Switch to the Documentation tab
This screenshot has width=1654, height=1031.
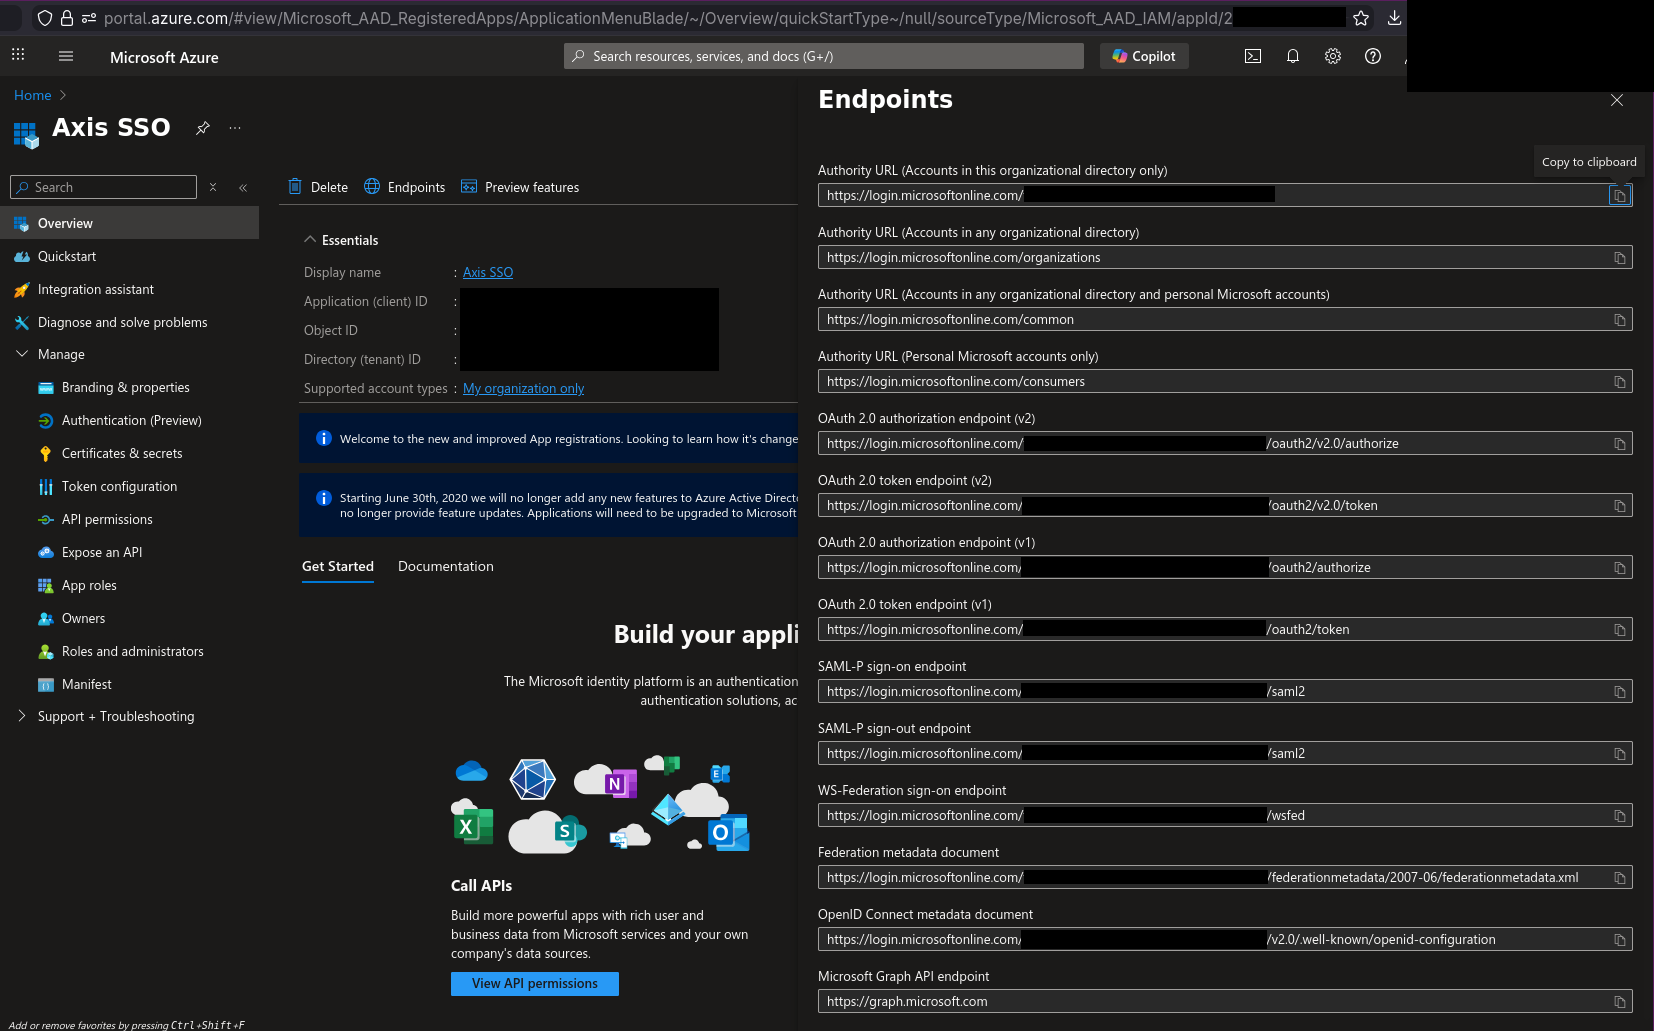click(445, 566)
